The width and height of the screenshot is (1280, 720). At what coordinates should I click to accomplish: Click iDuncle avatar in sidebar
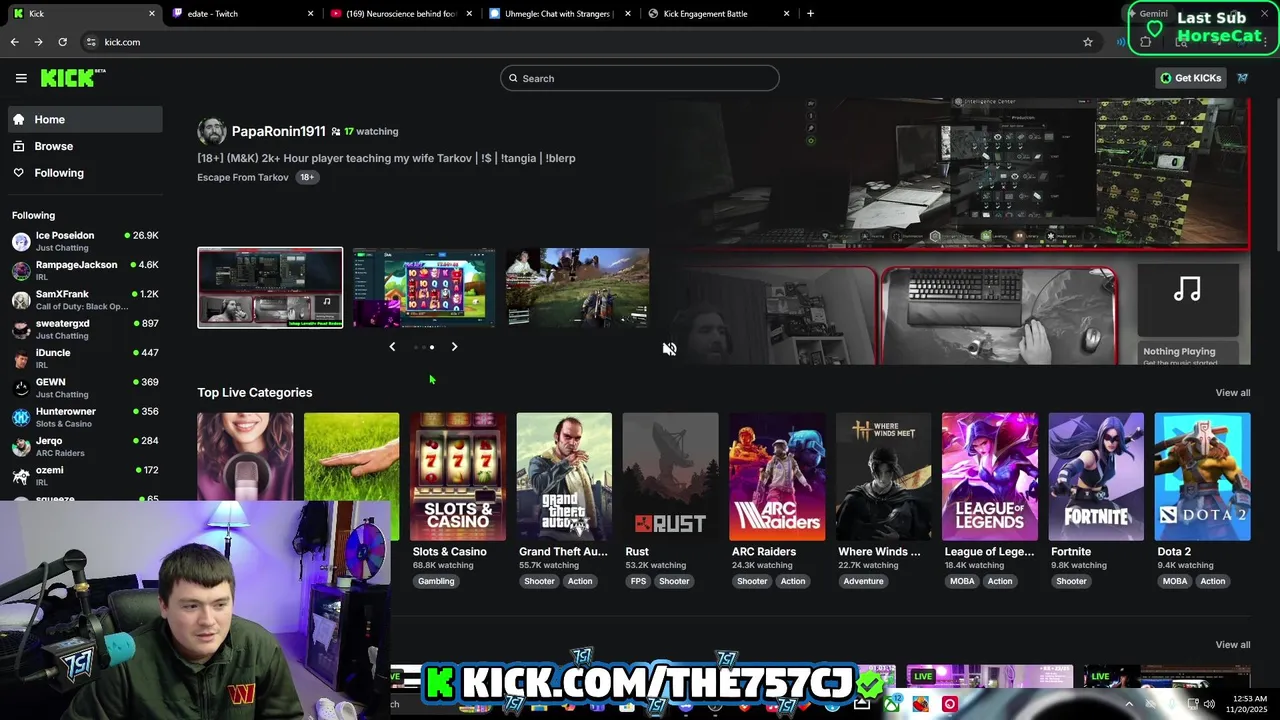pyautogui.click(x=21, y=359)
